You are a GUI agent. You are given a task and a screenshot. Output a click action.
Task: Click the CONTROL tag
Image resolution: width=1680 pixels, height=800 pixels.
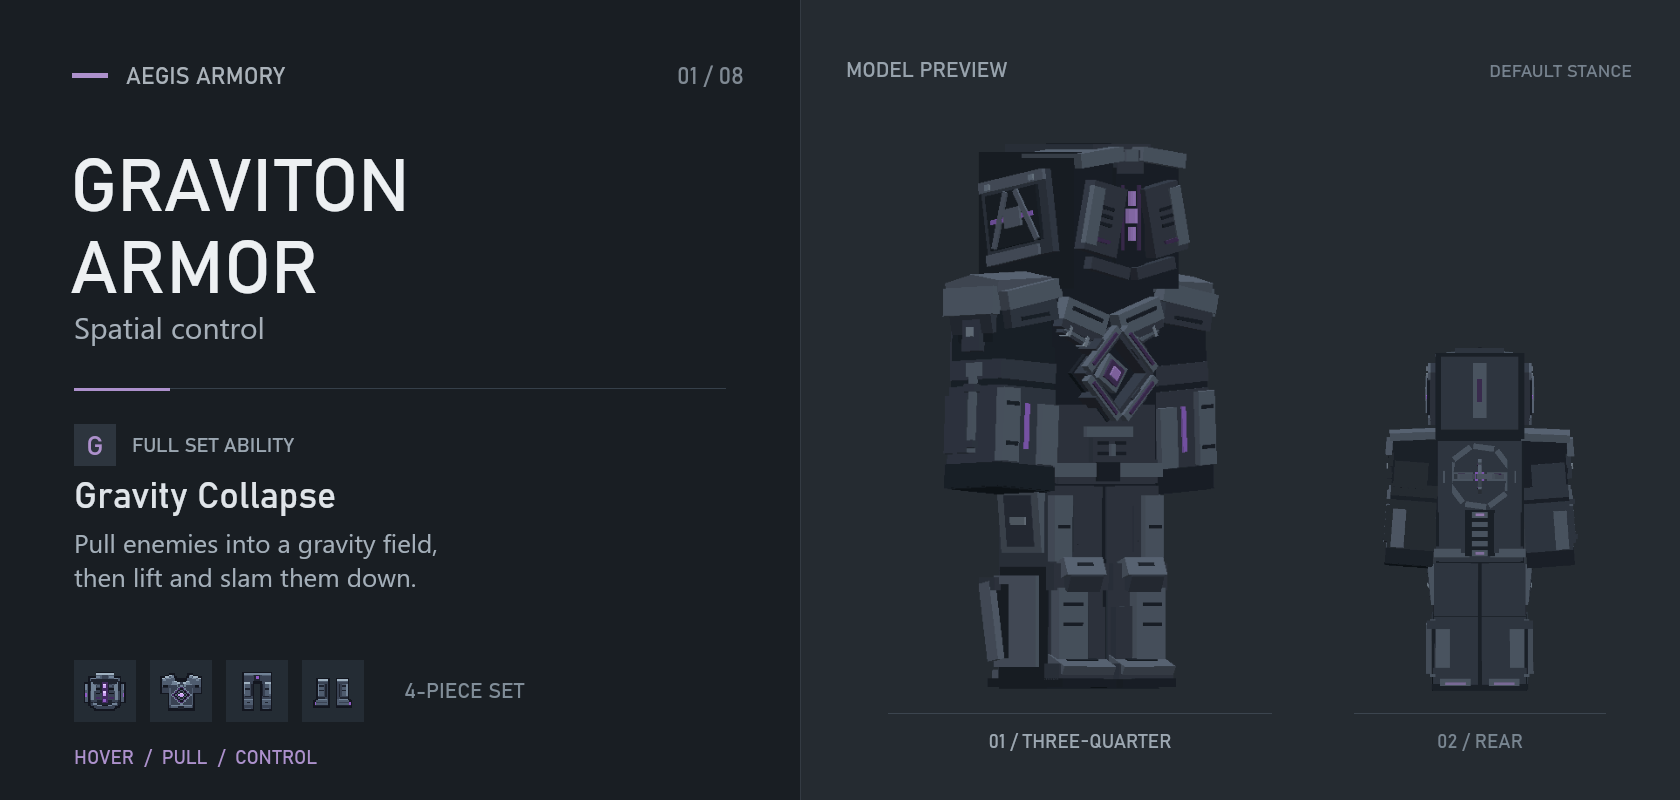pos(276,757)
